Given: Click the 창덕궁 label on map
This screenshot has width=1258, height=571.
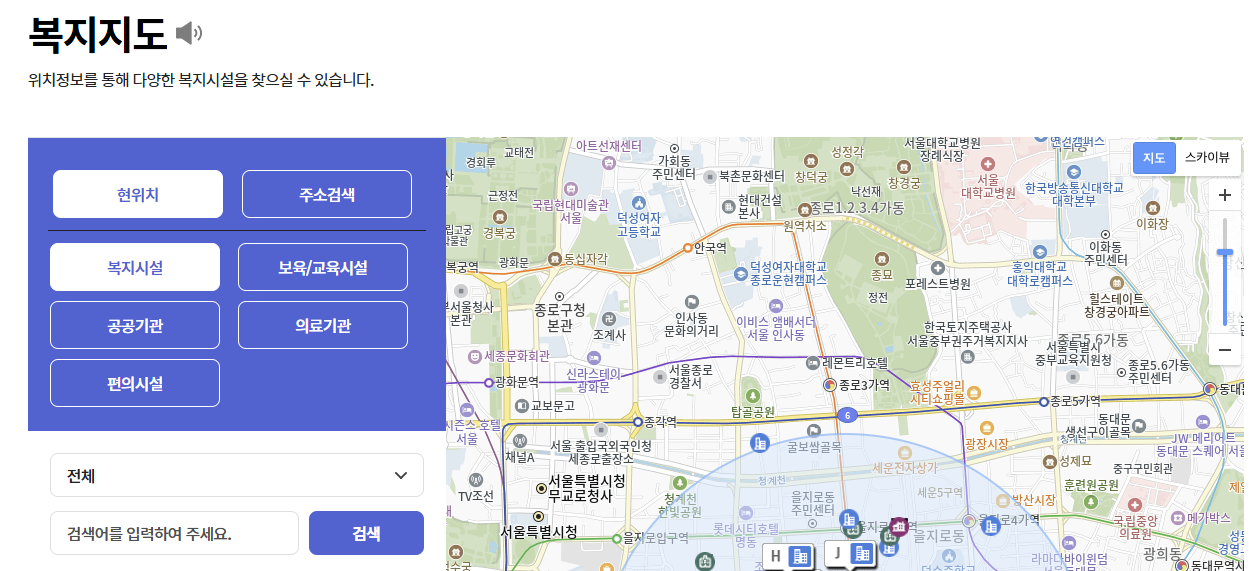Looking at the screenshot, I should coord(812,177).
